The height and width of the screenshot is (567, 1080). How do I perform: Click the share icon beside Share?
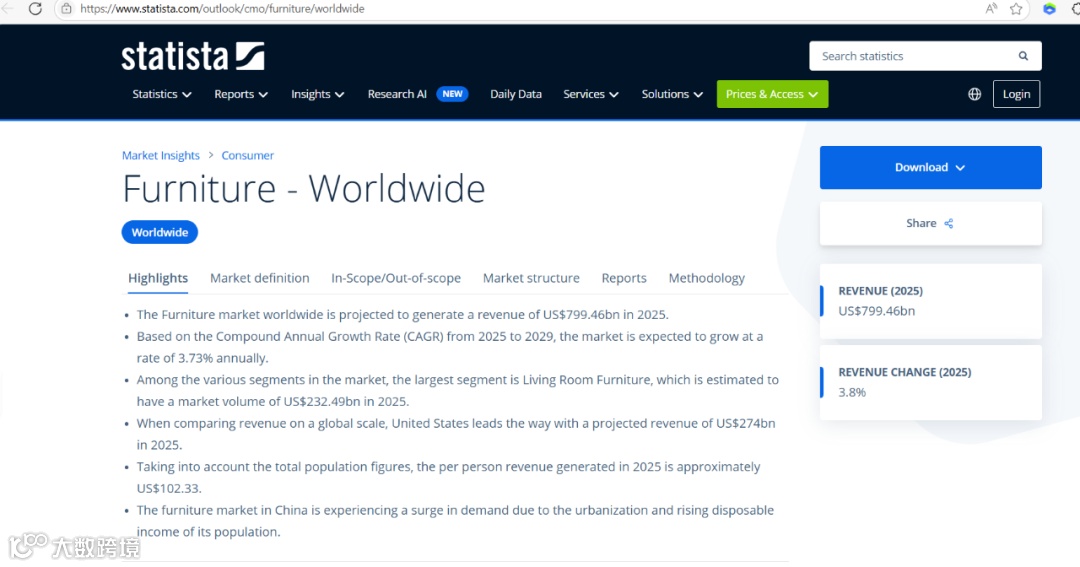coord(948,223)
